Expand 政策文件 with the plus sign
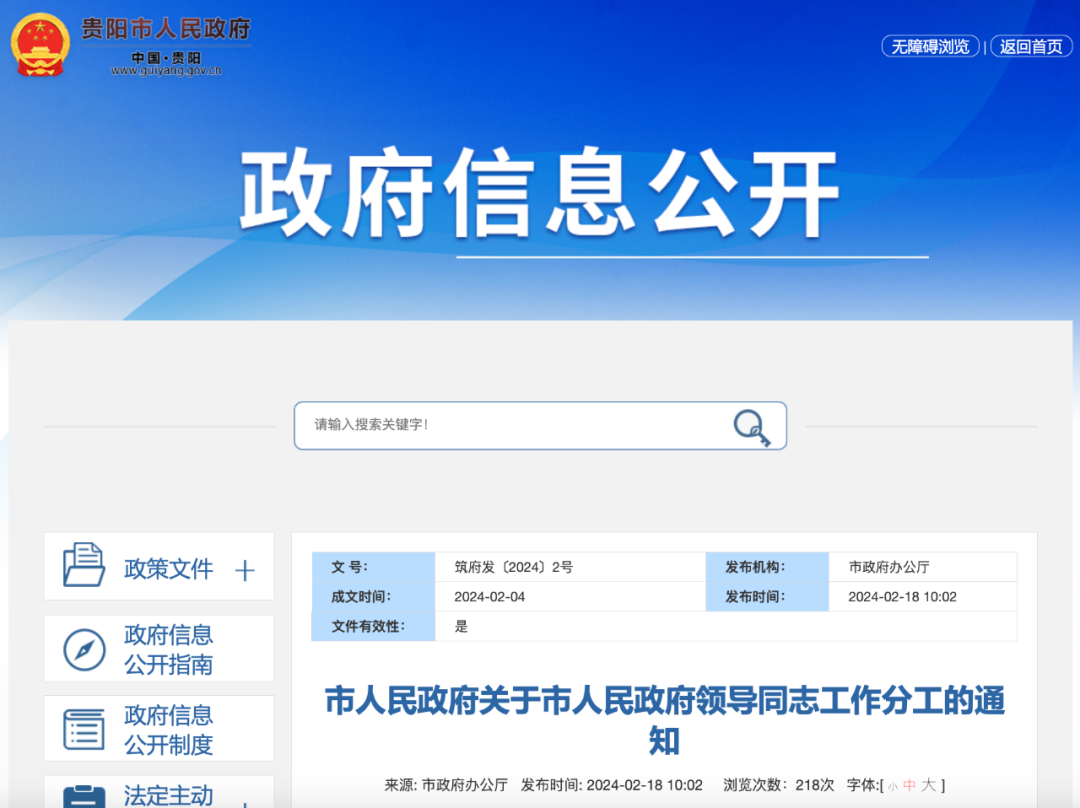The image size is (1080, 808). click(x=244, y=571)
